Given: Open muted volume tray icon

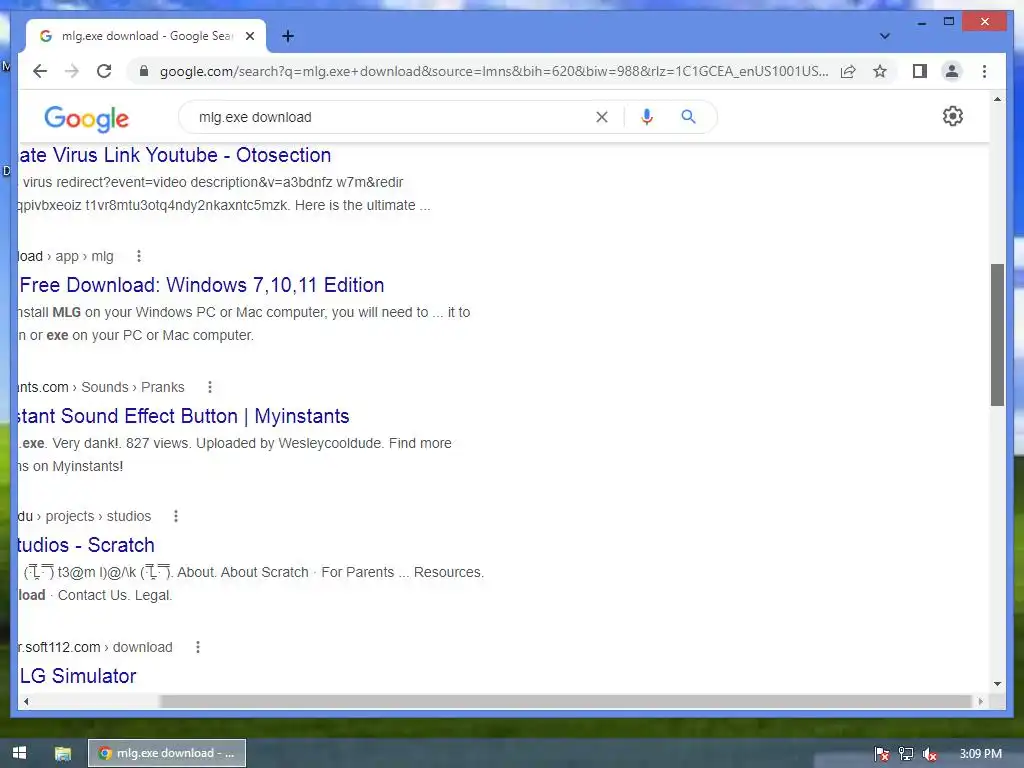Looking at the screenshot, I should point(930,754).
